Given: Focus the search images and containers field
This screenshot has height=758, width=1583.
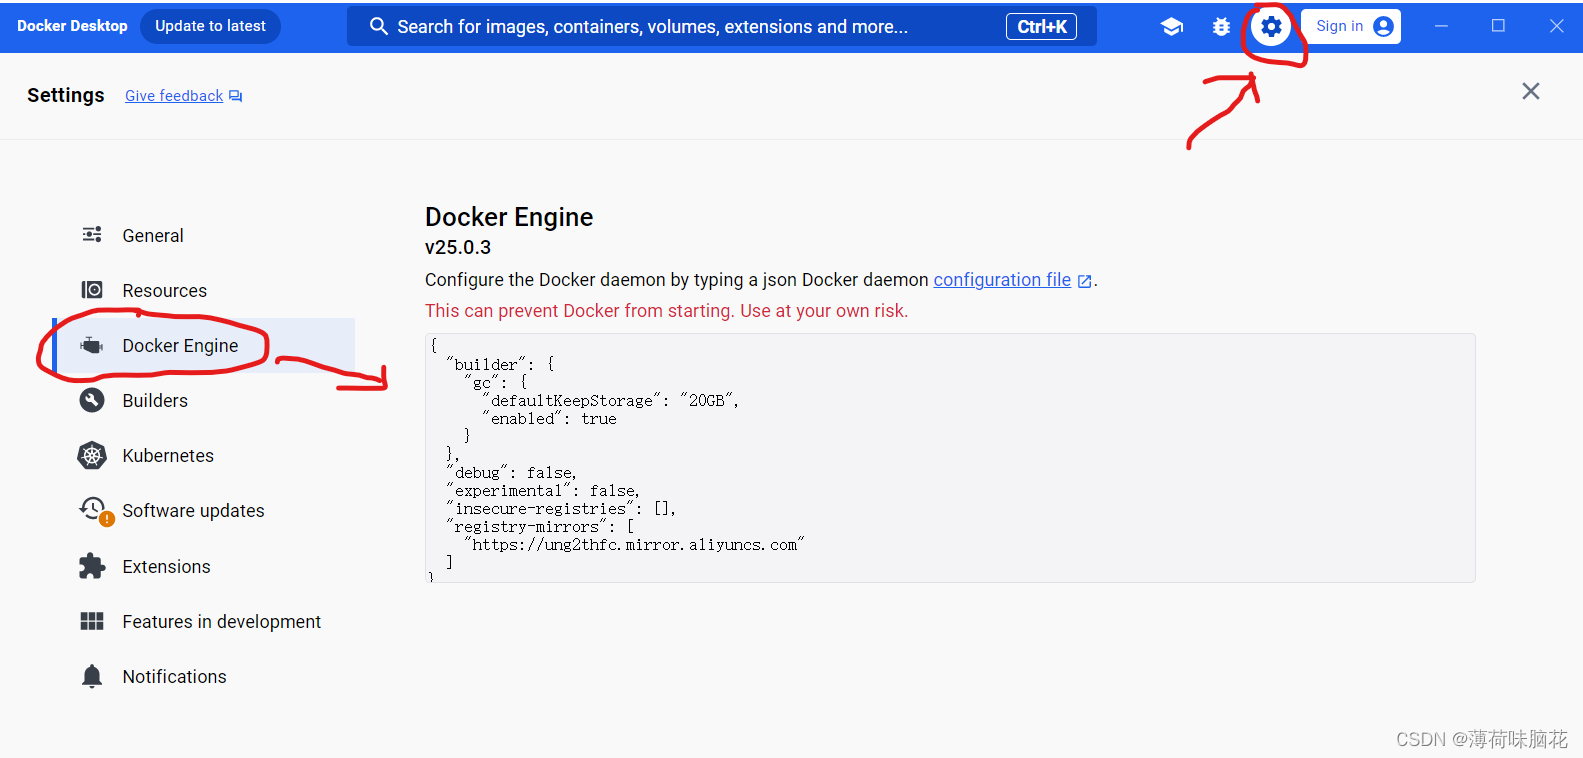Looking at the screenshot, I should tap(721, 26).
